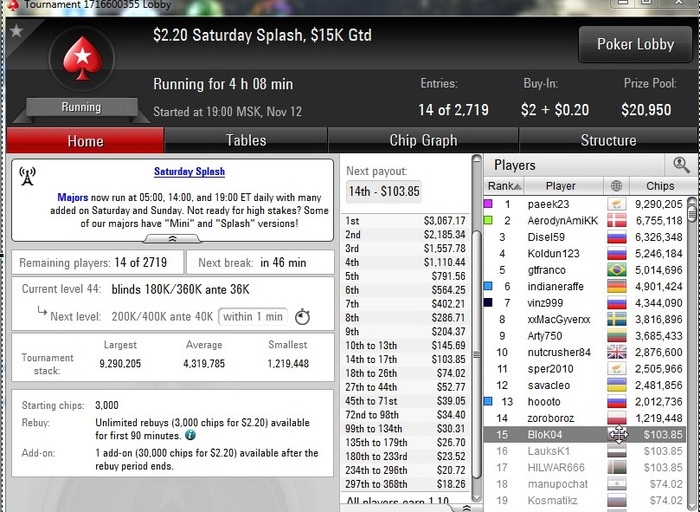Click AerodynAmiKK's green color tag

coord(488,220)
